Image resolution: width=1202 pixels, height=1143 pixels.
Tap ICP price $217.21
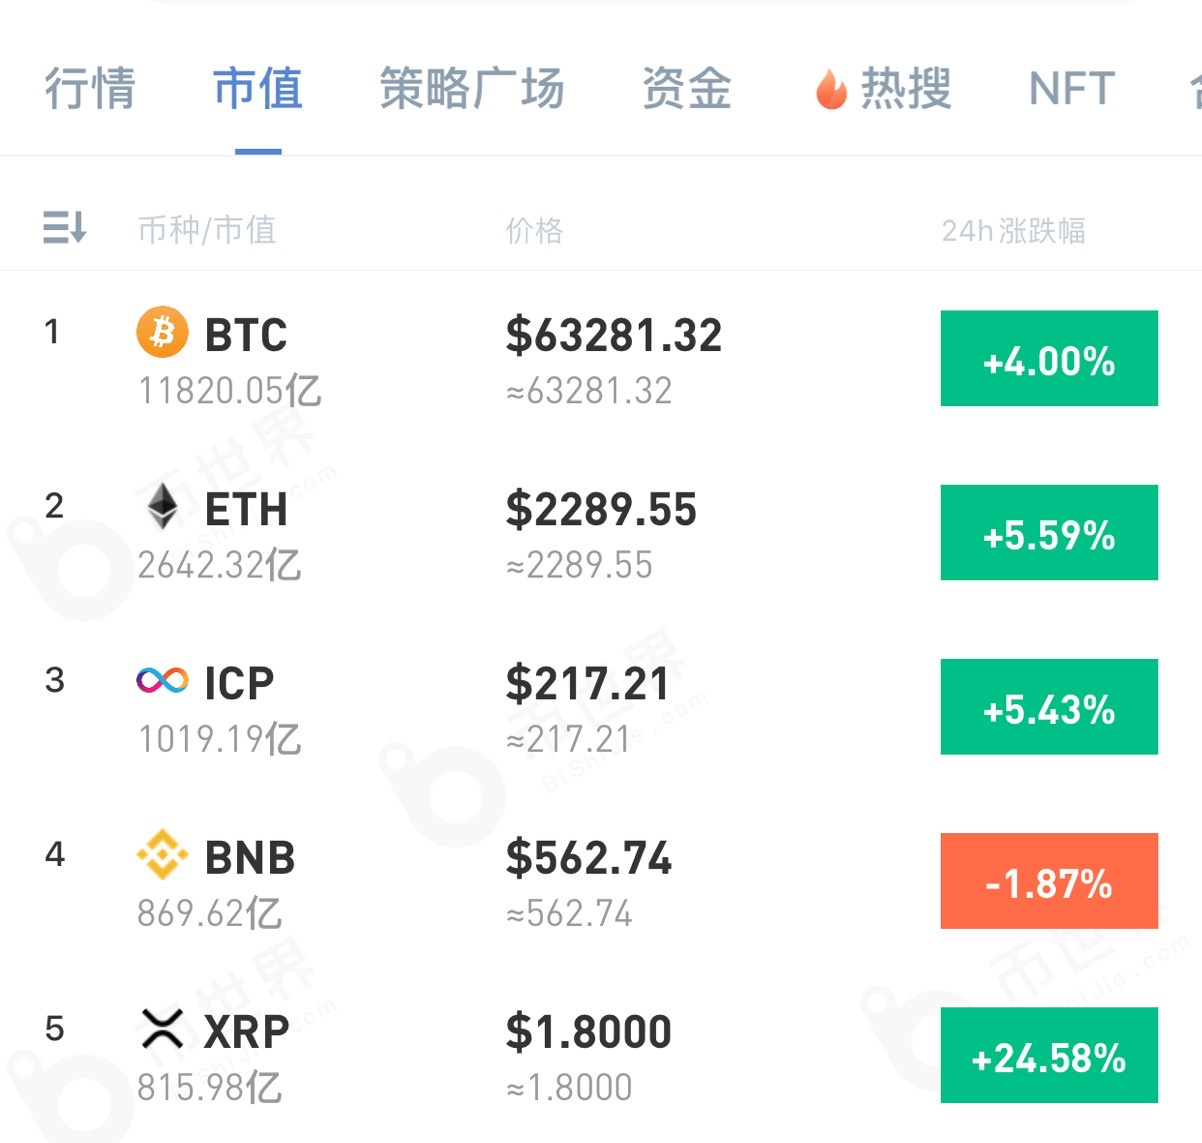pos(587,683)
